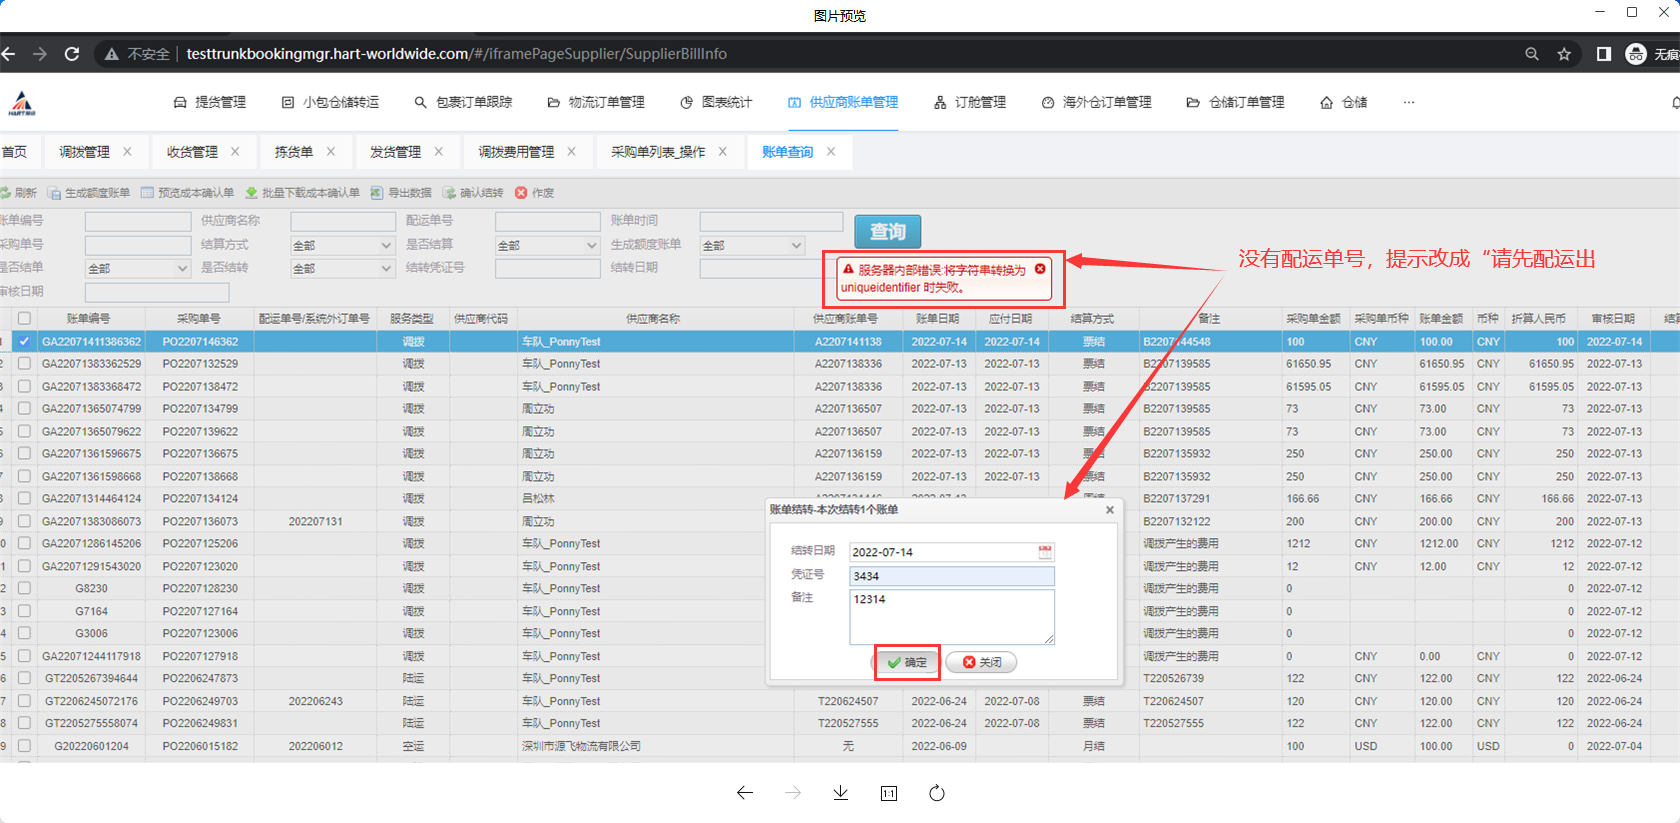The height and width of the screenshot is (823, 1680).
Task: Uncheck the row GA22071411386362 checkbox
Action: (x=24, y=341)
